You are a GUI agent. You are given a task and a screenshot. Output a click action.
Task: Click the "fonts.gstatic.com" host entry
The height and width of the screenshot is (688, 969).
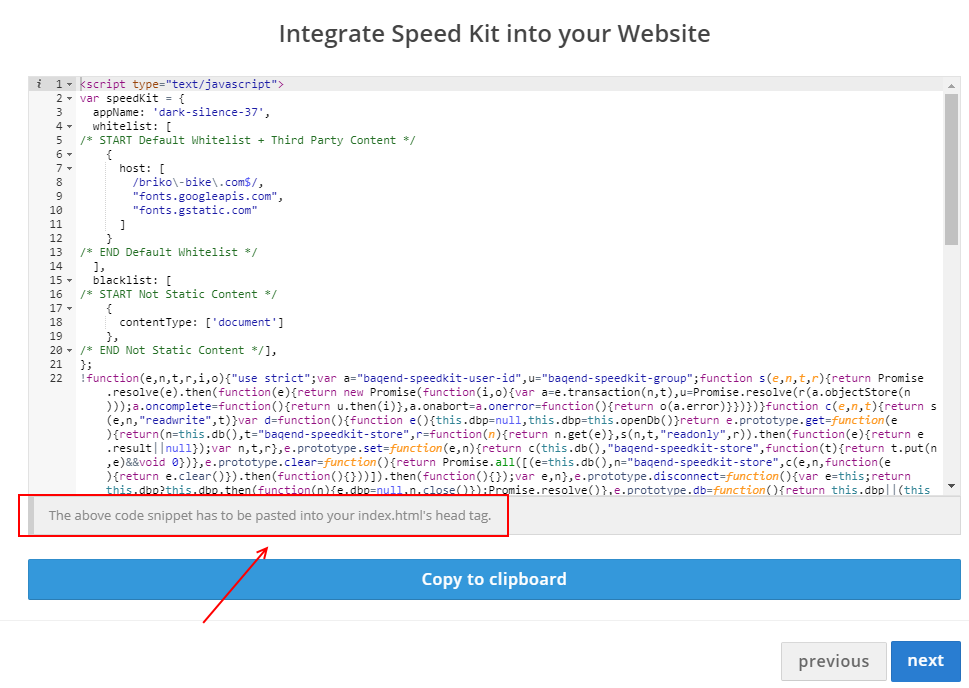pyautogui.click(x=194, y=211)
